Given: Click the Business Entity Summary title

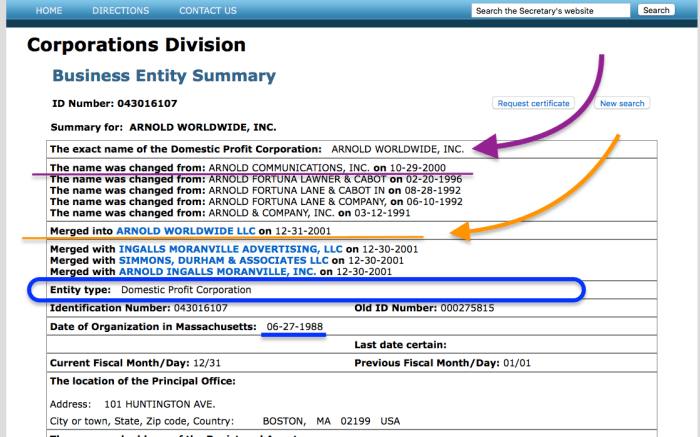Looking at the screenshot, I should [x=164, y=76].
